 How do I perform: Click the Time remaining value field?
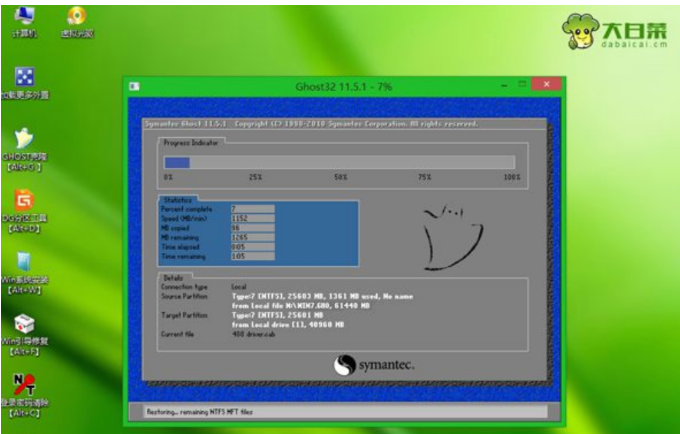click(252, 255)
